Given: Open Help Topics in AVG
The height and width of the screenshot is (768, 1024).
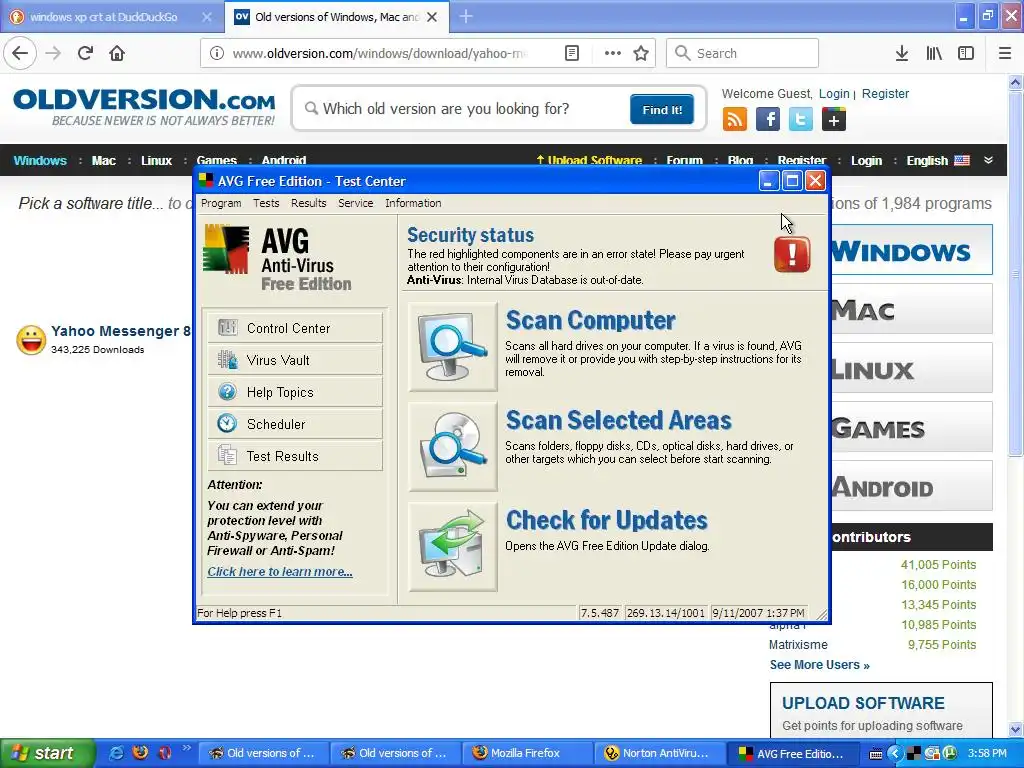Looking at the screenshot, I should click(x=295, y=392).
